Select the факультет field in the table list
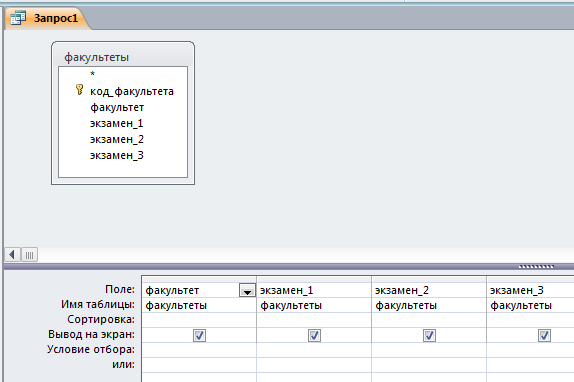Viewport: 574px width, 382px height. point(117,107)
